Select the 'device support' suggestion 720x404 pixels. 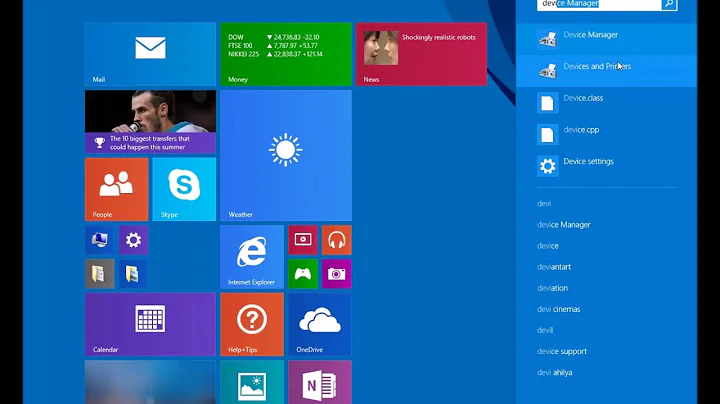(562, 351)
